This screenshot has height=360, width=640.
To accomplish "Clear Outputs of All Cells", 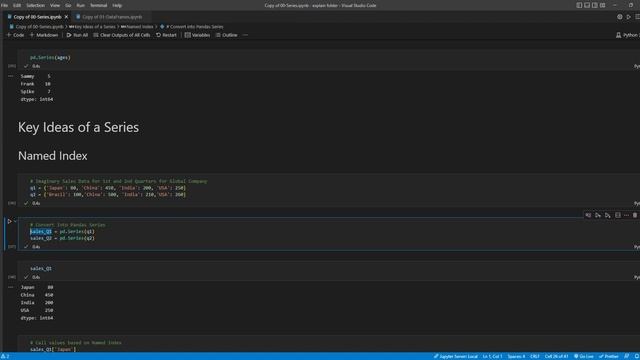I will click(122, 35).
